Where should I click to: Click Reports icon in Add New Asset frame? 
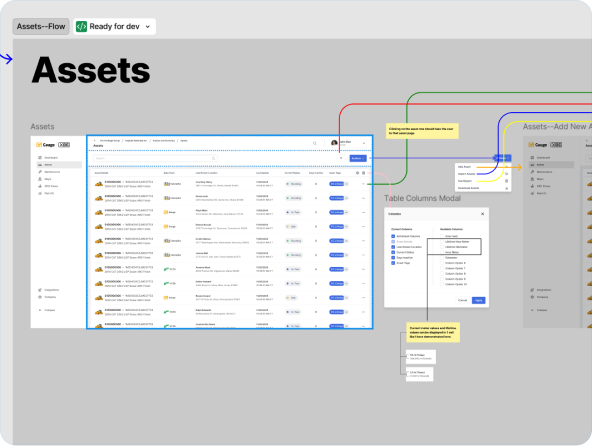(532, 193)
